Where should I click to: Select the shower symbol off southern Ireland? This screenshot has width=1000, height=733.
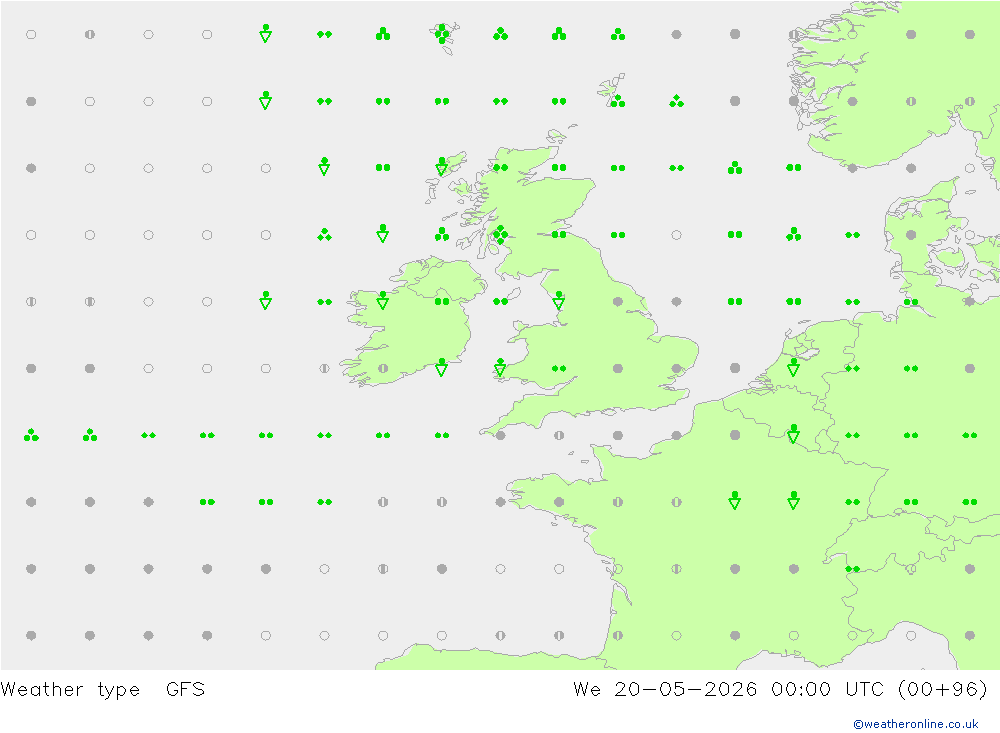pos(441,367)
